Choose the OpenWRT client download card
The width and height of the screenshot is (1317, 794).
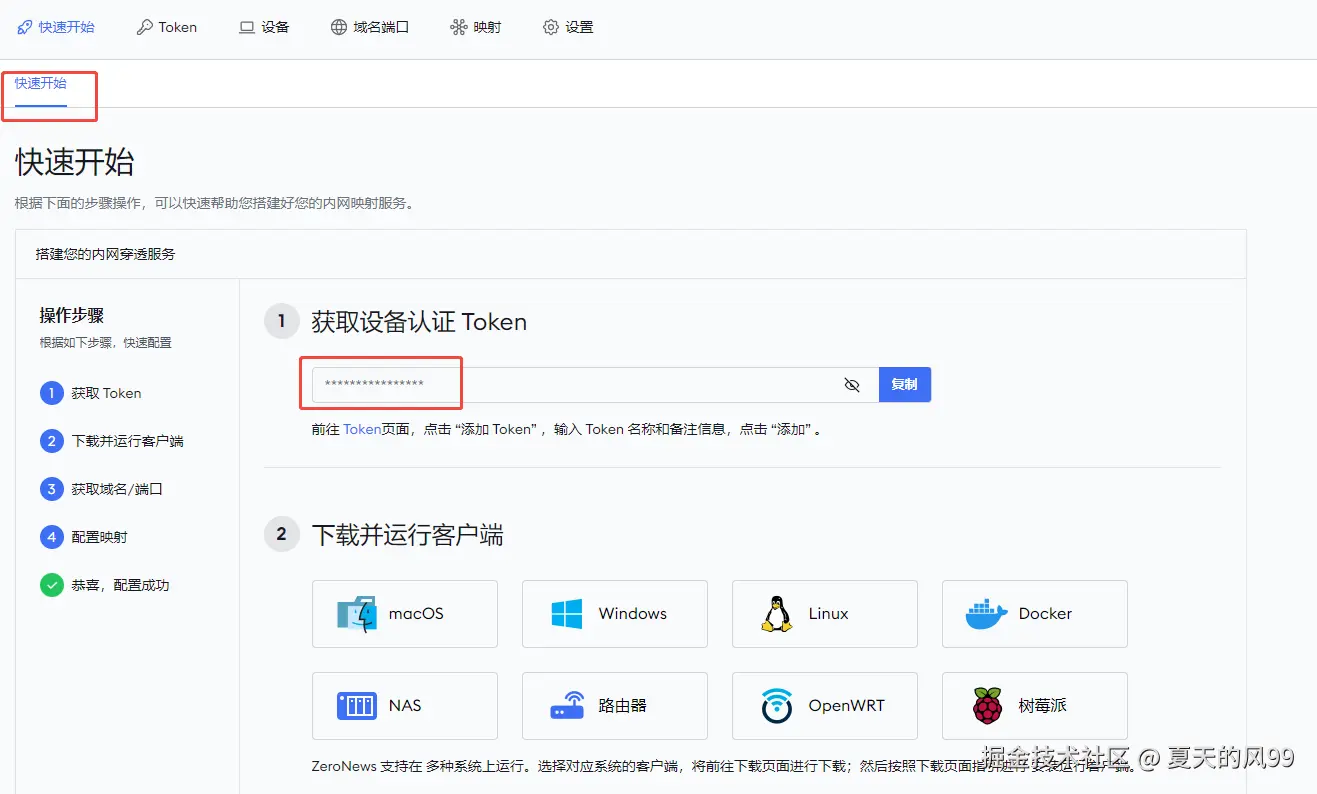click(x=825, y=706)
